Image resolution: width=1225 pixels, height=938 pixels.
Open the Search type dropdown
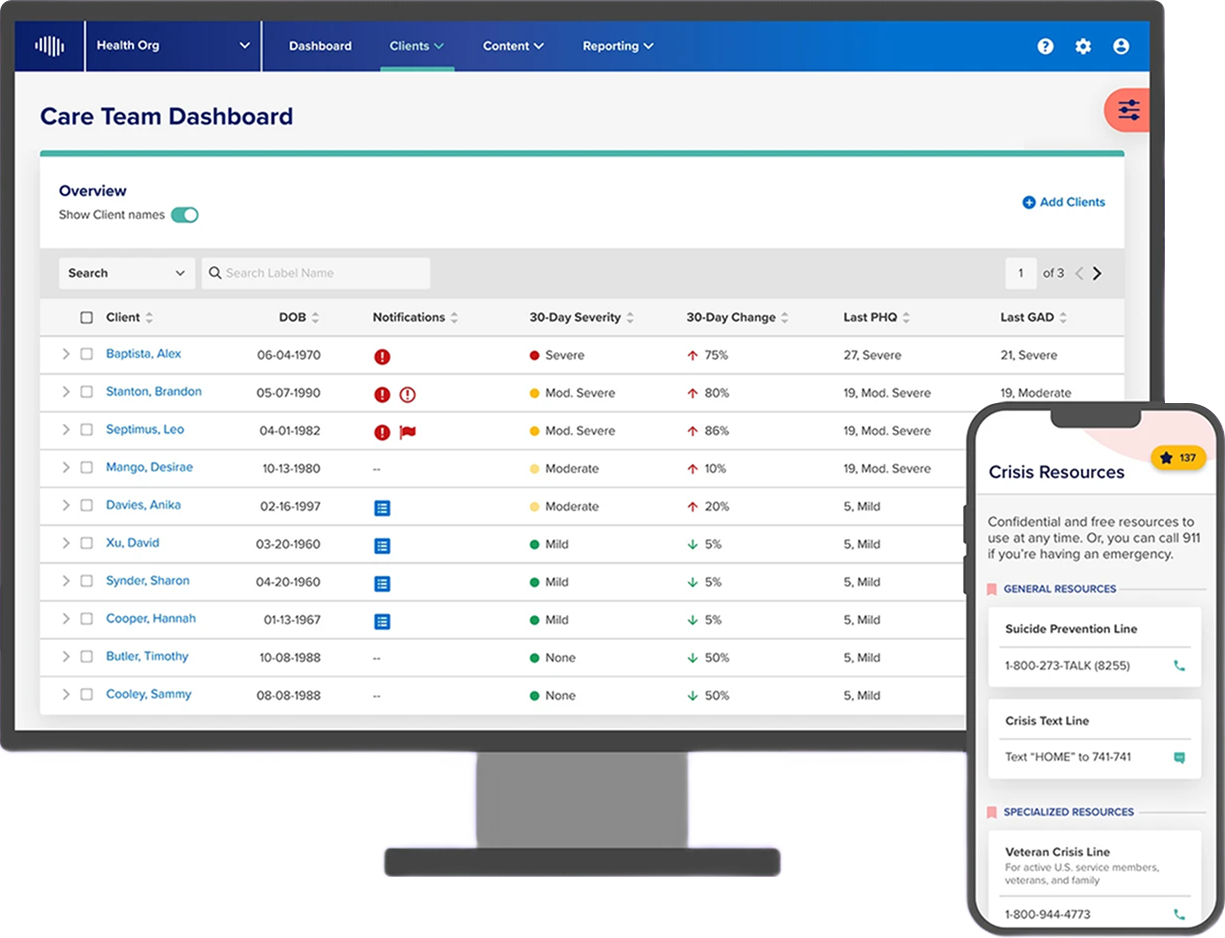tap(126, 273)
